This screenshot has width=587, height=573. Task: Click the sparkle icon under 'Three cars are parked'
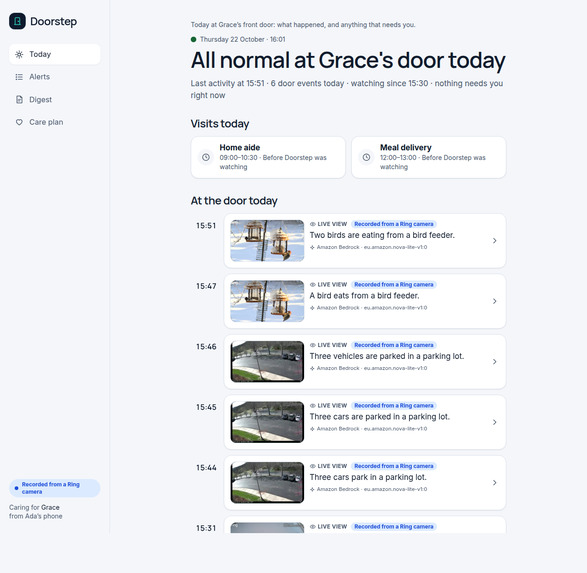pyautogui.click(x=312, y=429)
